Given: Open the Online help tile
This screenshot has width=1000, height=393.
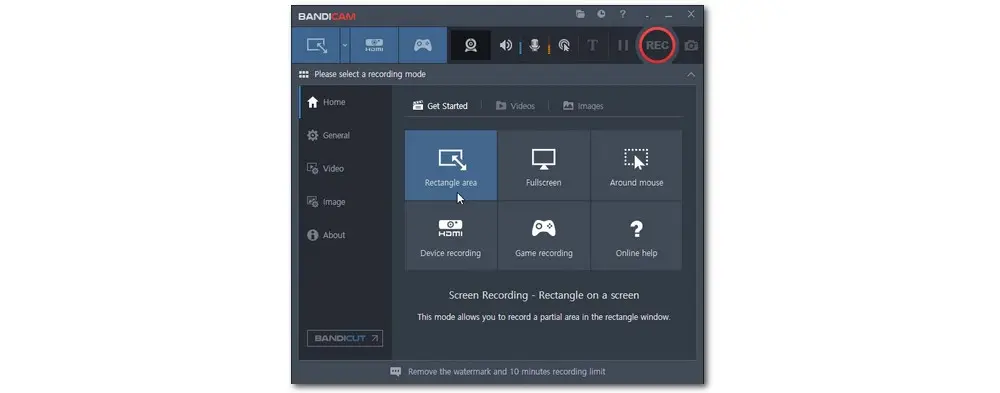Looking at the screenshot, I should click(x=636, y=236).
